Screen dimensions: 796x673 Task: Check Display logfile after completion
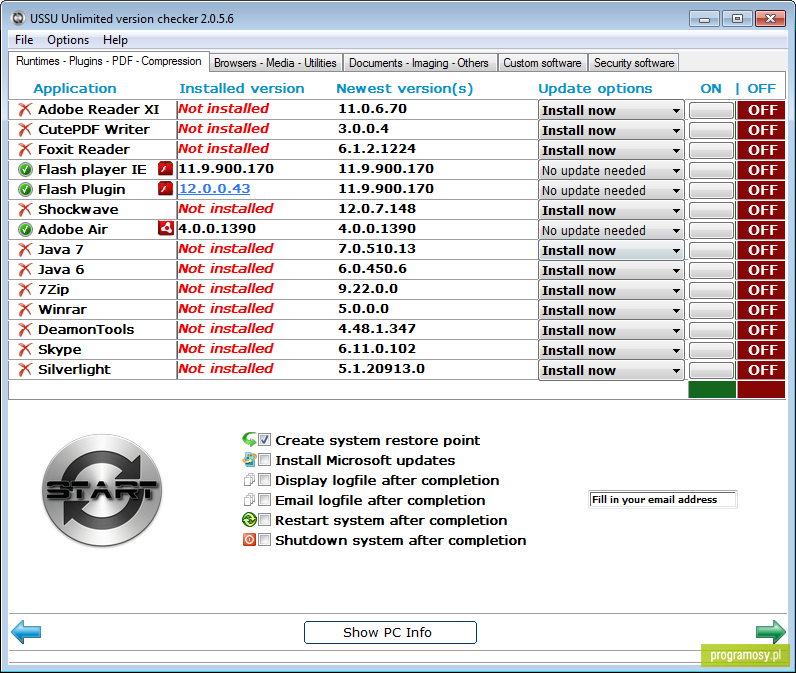click(x=264, y=480)
